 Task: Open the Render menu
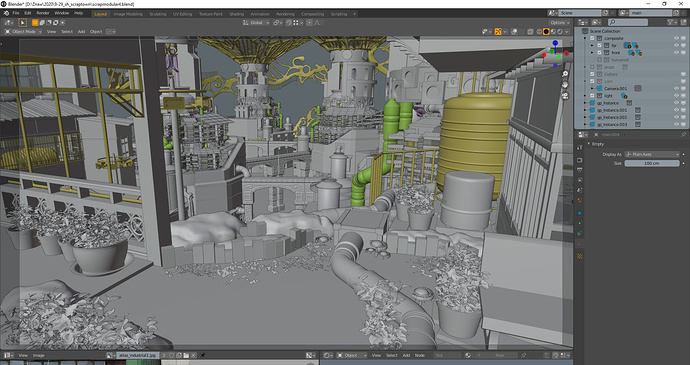tap(43, 13)
